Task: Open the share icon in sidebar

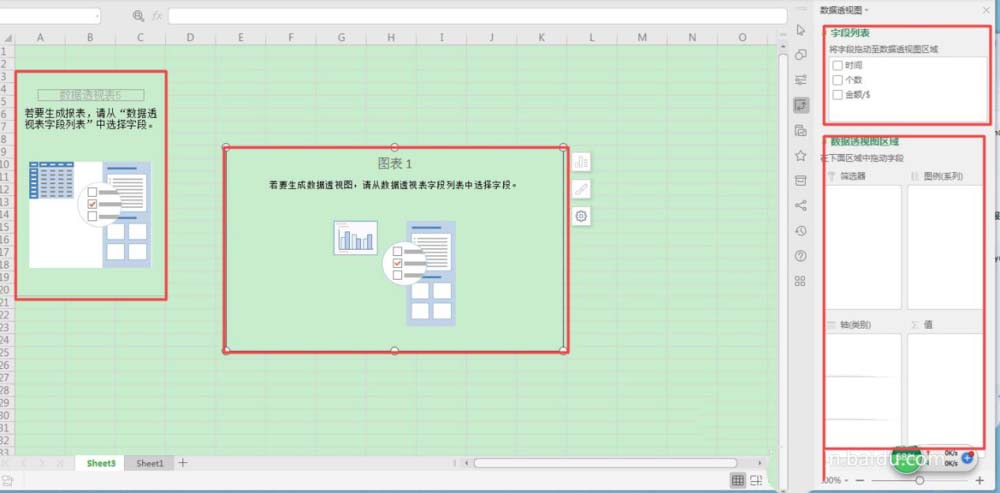Action: 800,205
